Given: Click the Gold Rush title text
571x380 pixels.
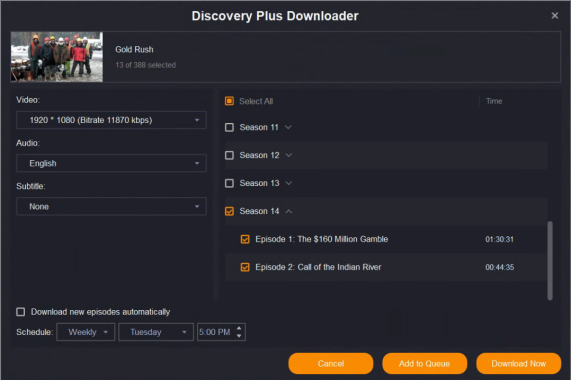Looking at the screenshot, I should pyautogui.click(x=134, y=50).
